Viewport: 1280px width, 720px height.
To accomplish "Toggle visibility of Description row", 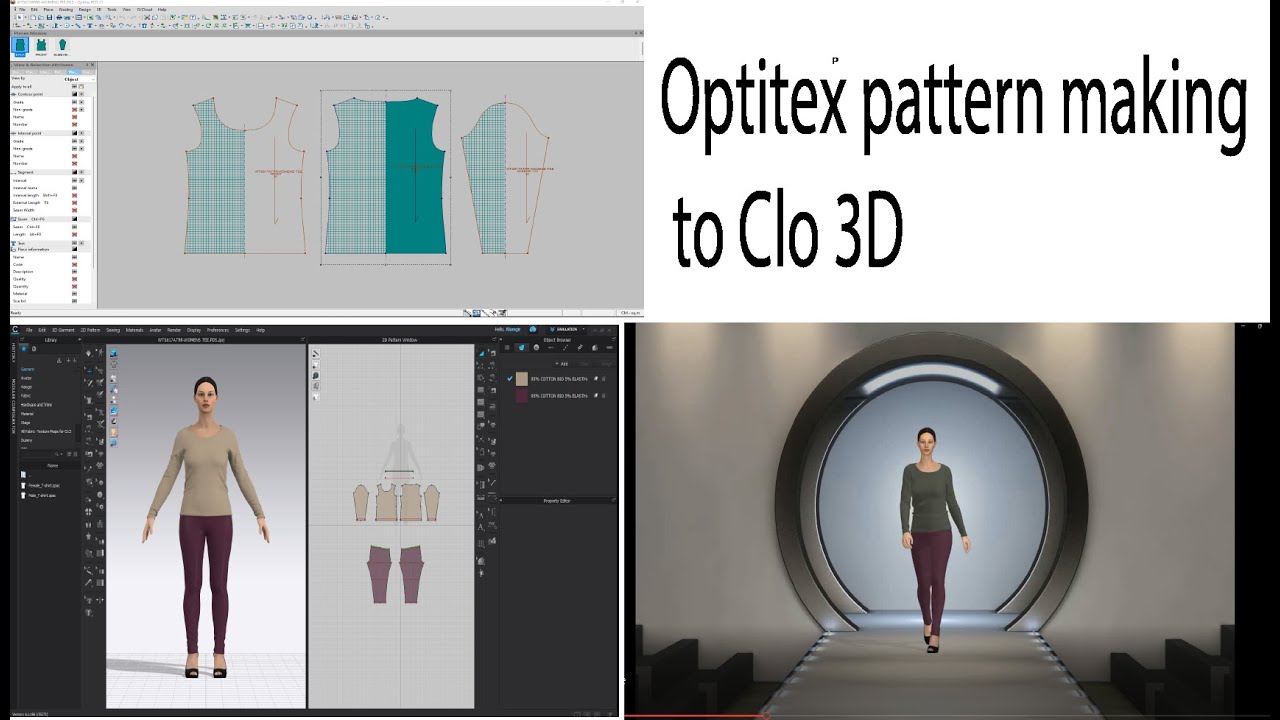I will click(x=74, y=271).
